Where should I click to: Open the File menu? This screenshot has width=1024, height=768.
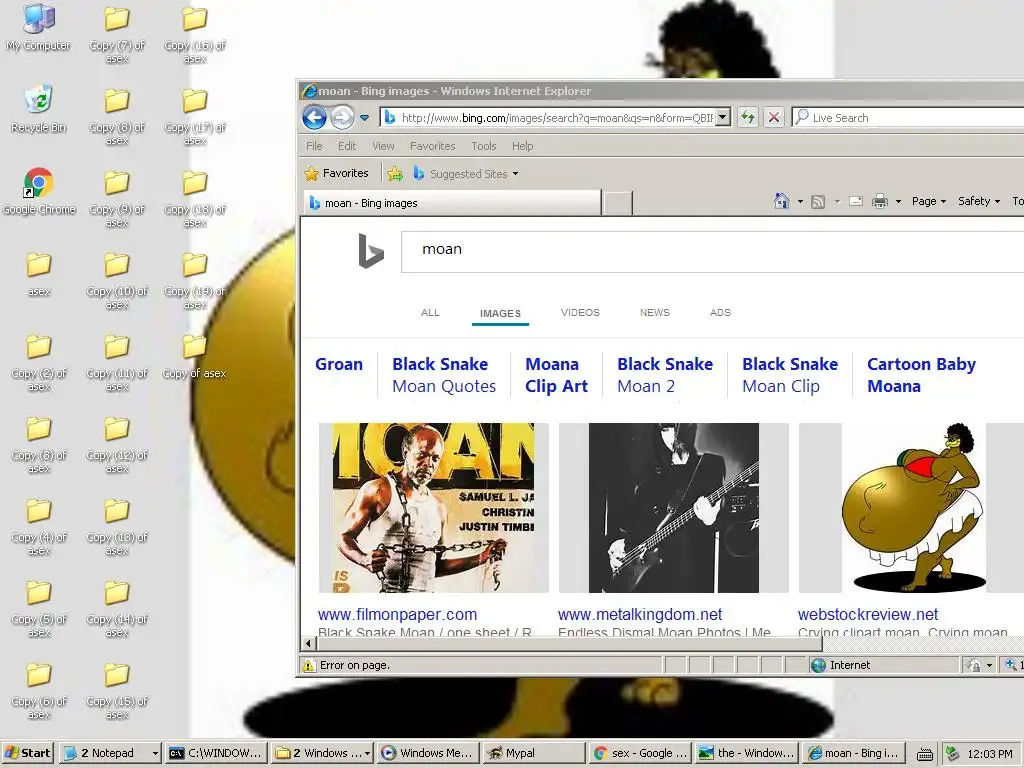point(314,146)
